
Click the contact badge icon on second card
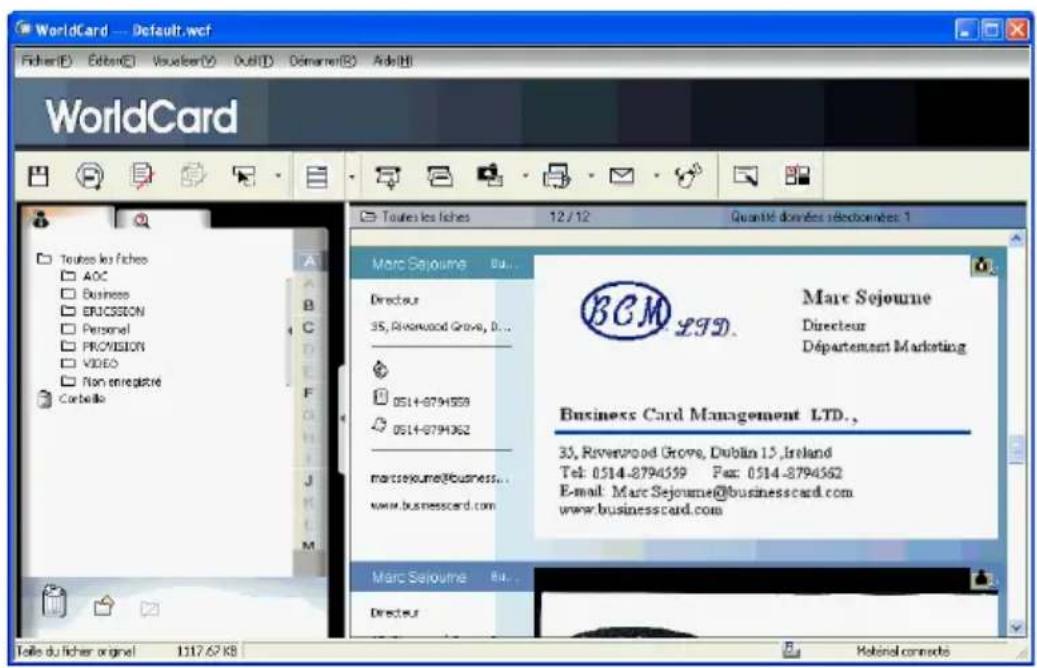point(982,578)
